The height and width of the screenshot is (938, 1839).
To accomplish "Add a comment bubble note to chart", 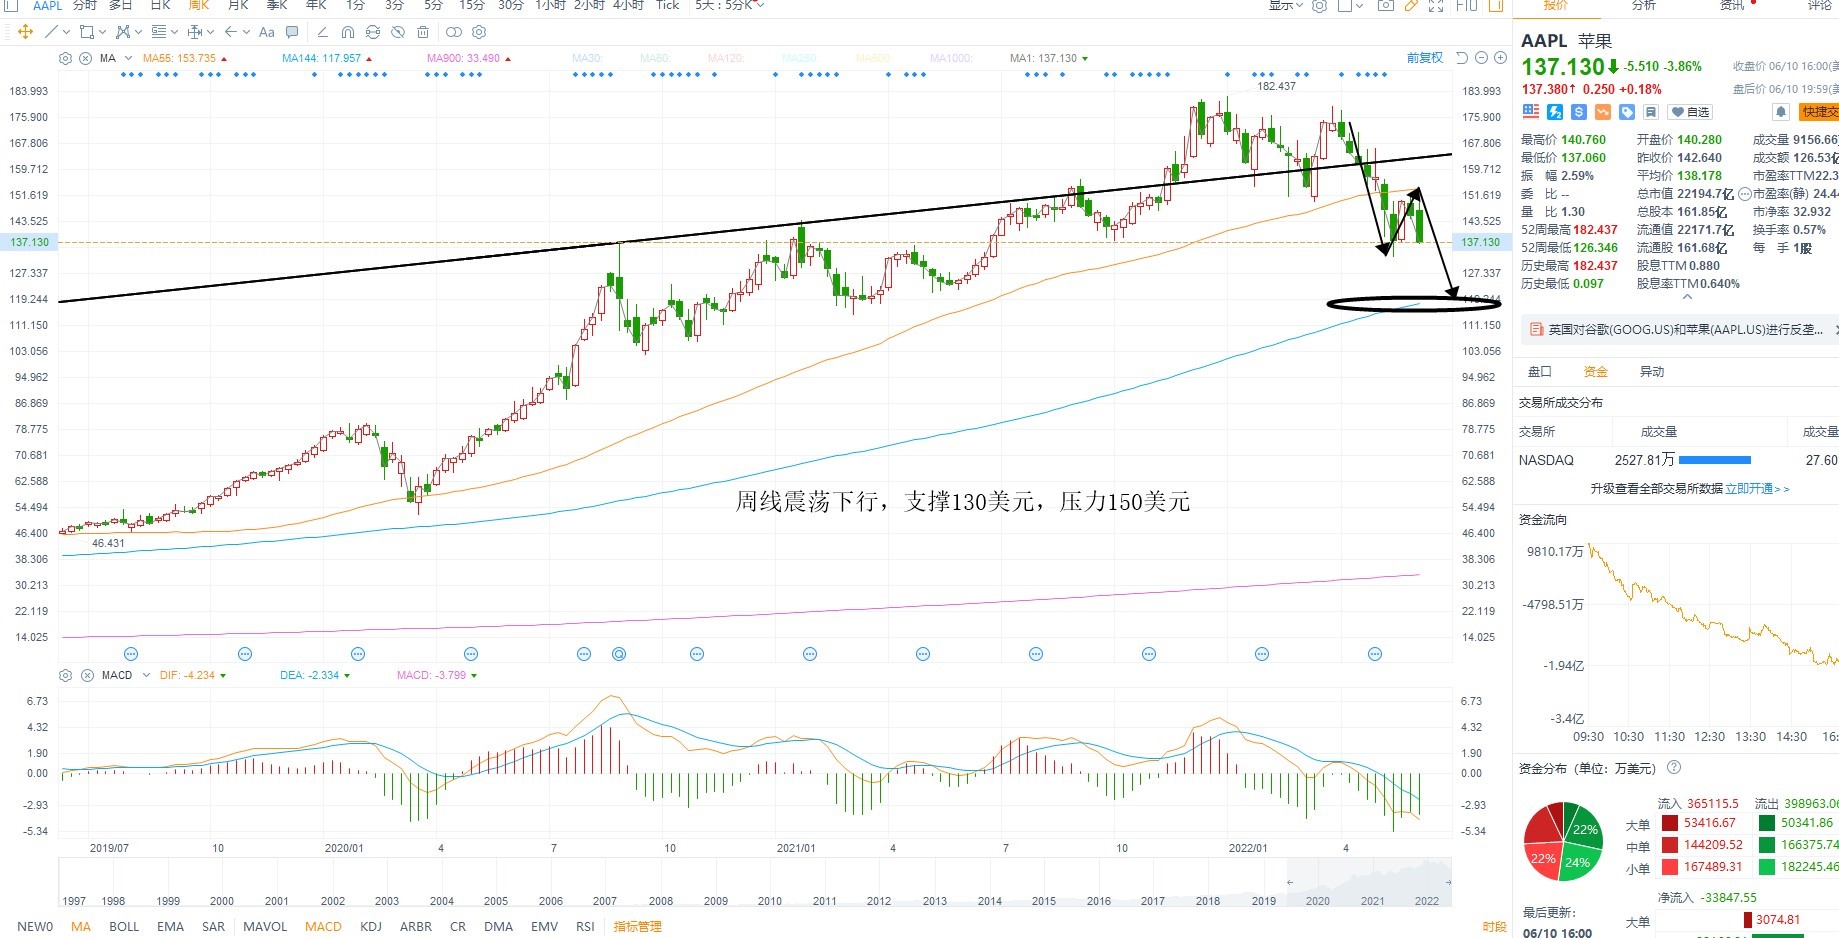I will [x=292, y=32].
